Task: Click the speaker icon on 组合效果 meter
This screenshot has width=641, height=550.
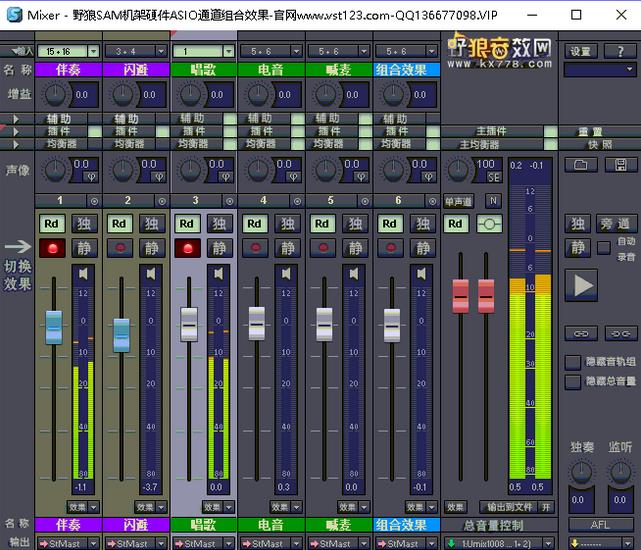Action: coord(421,274)
